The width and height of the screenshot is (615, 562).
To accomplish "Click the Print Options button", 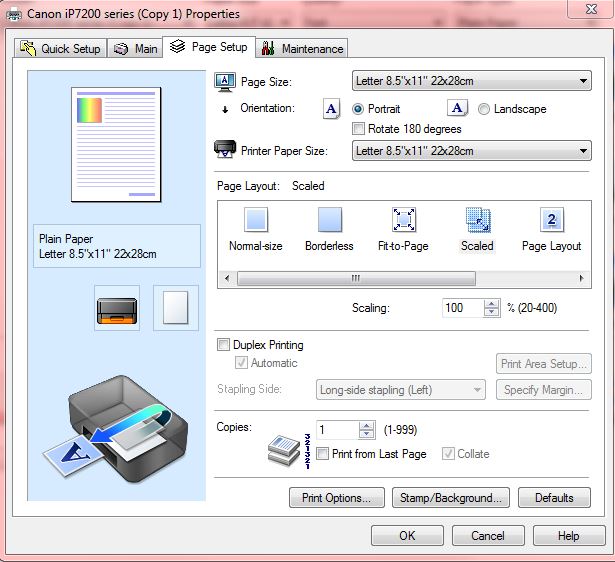I will point(336,497).
